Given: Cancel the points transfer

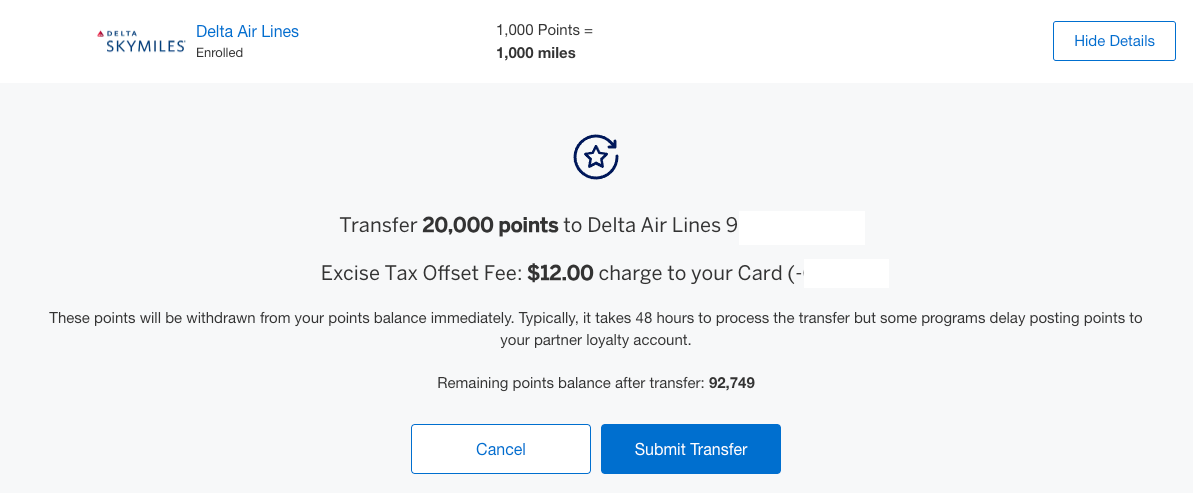Looking at the screenshot, I should [501, 449].
